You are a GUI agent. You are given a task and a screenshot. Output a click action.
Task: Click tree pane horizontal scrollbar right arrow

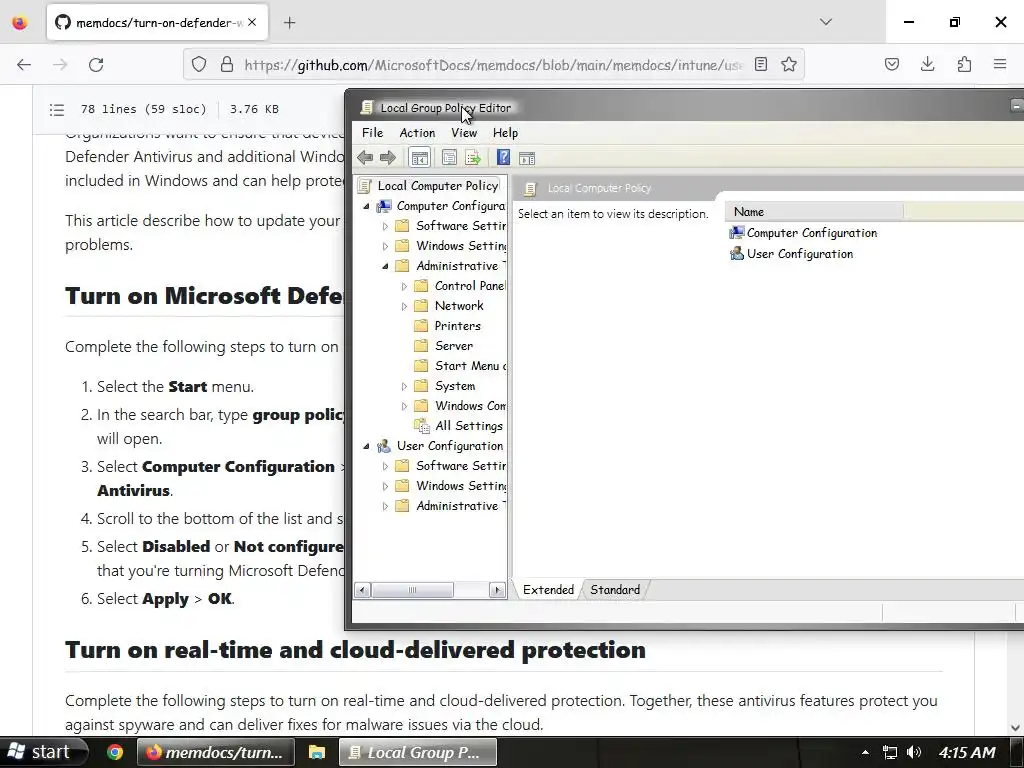click(x=497, y=590)
